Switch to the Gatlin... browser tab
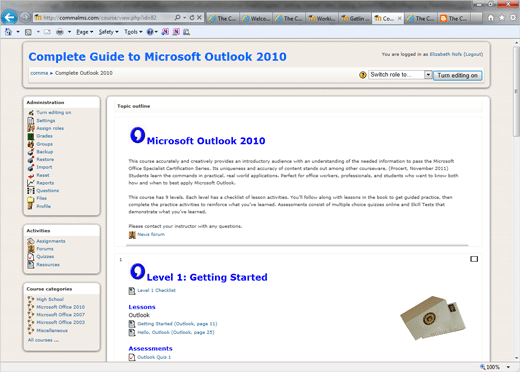This screenshot has width=520, height=372. pyautogui.click(x=355, y=18)
